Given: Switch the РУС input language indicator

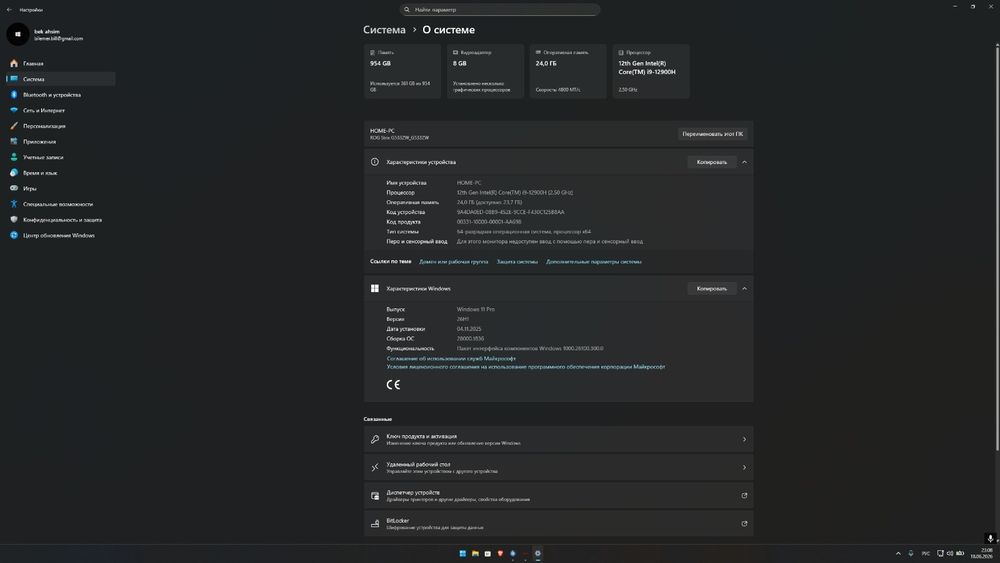Looking at the screenshot, I should coord(925,553).
